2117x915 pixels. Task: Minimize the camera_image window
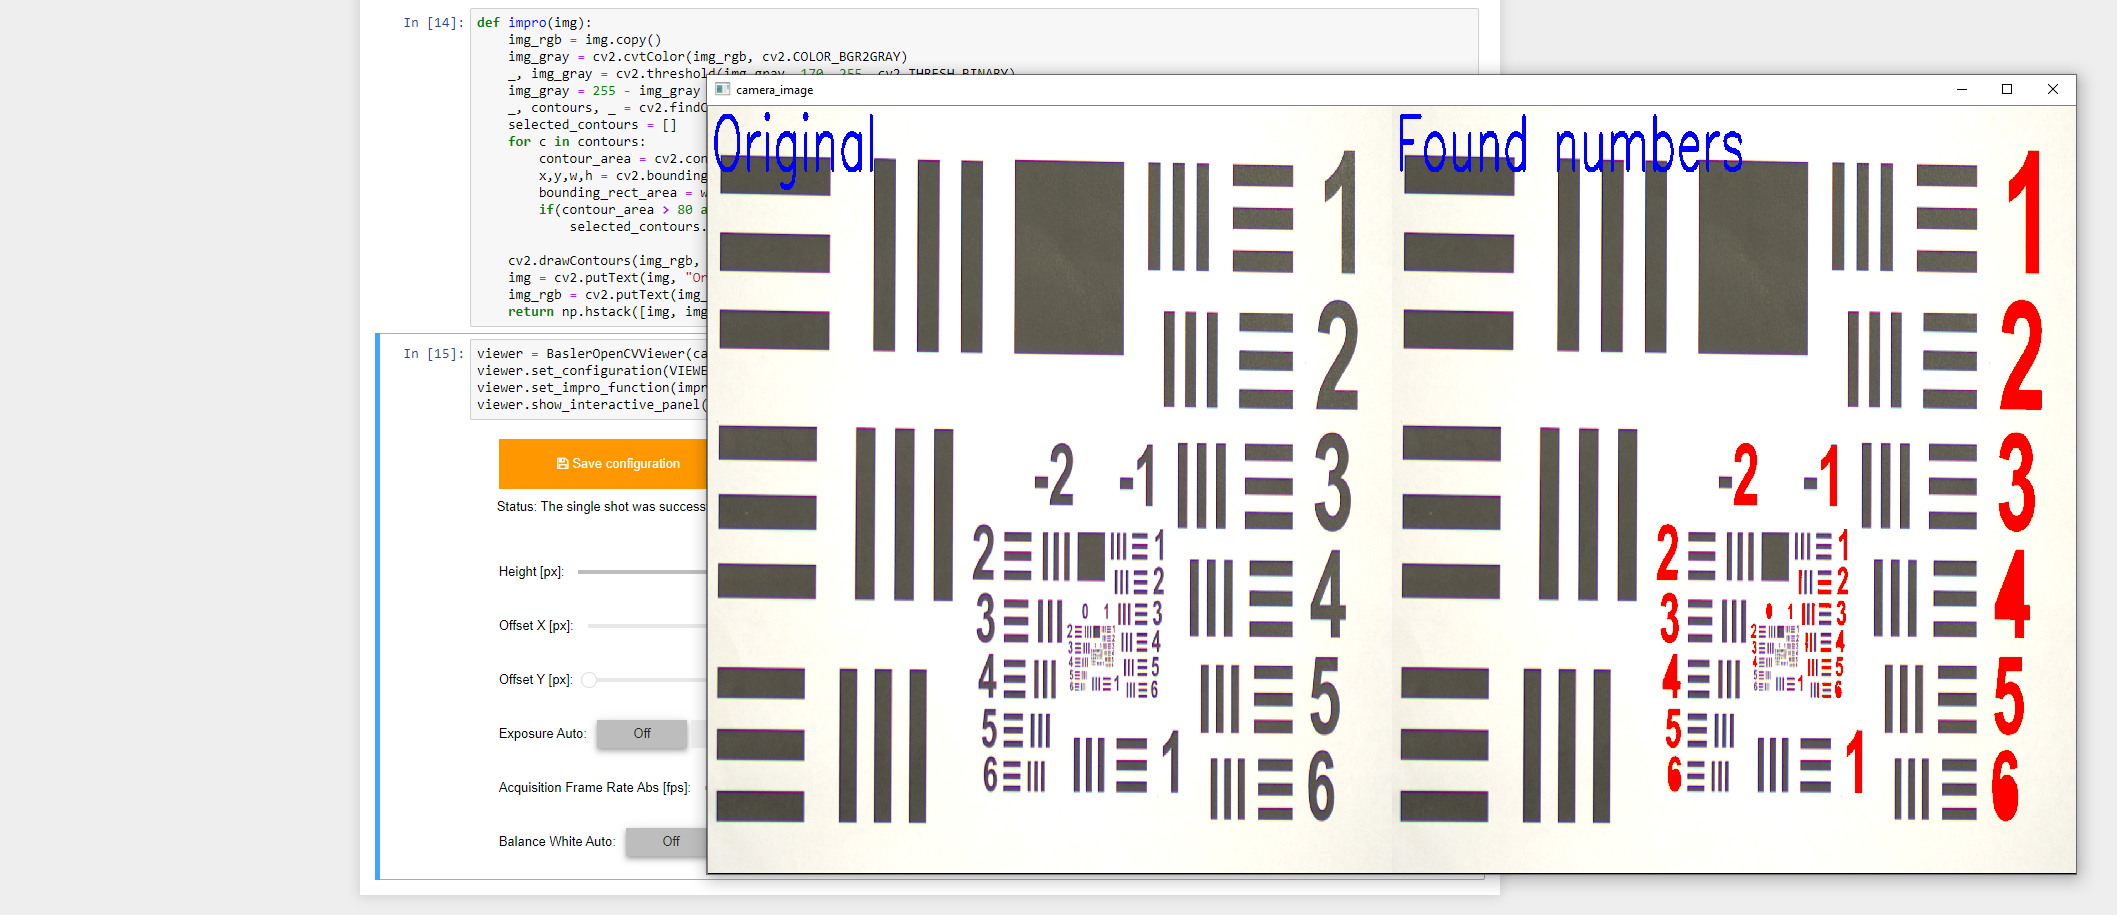(1961, 90)
